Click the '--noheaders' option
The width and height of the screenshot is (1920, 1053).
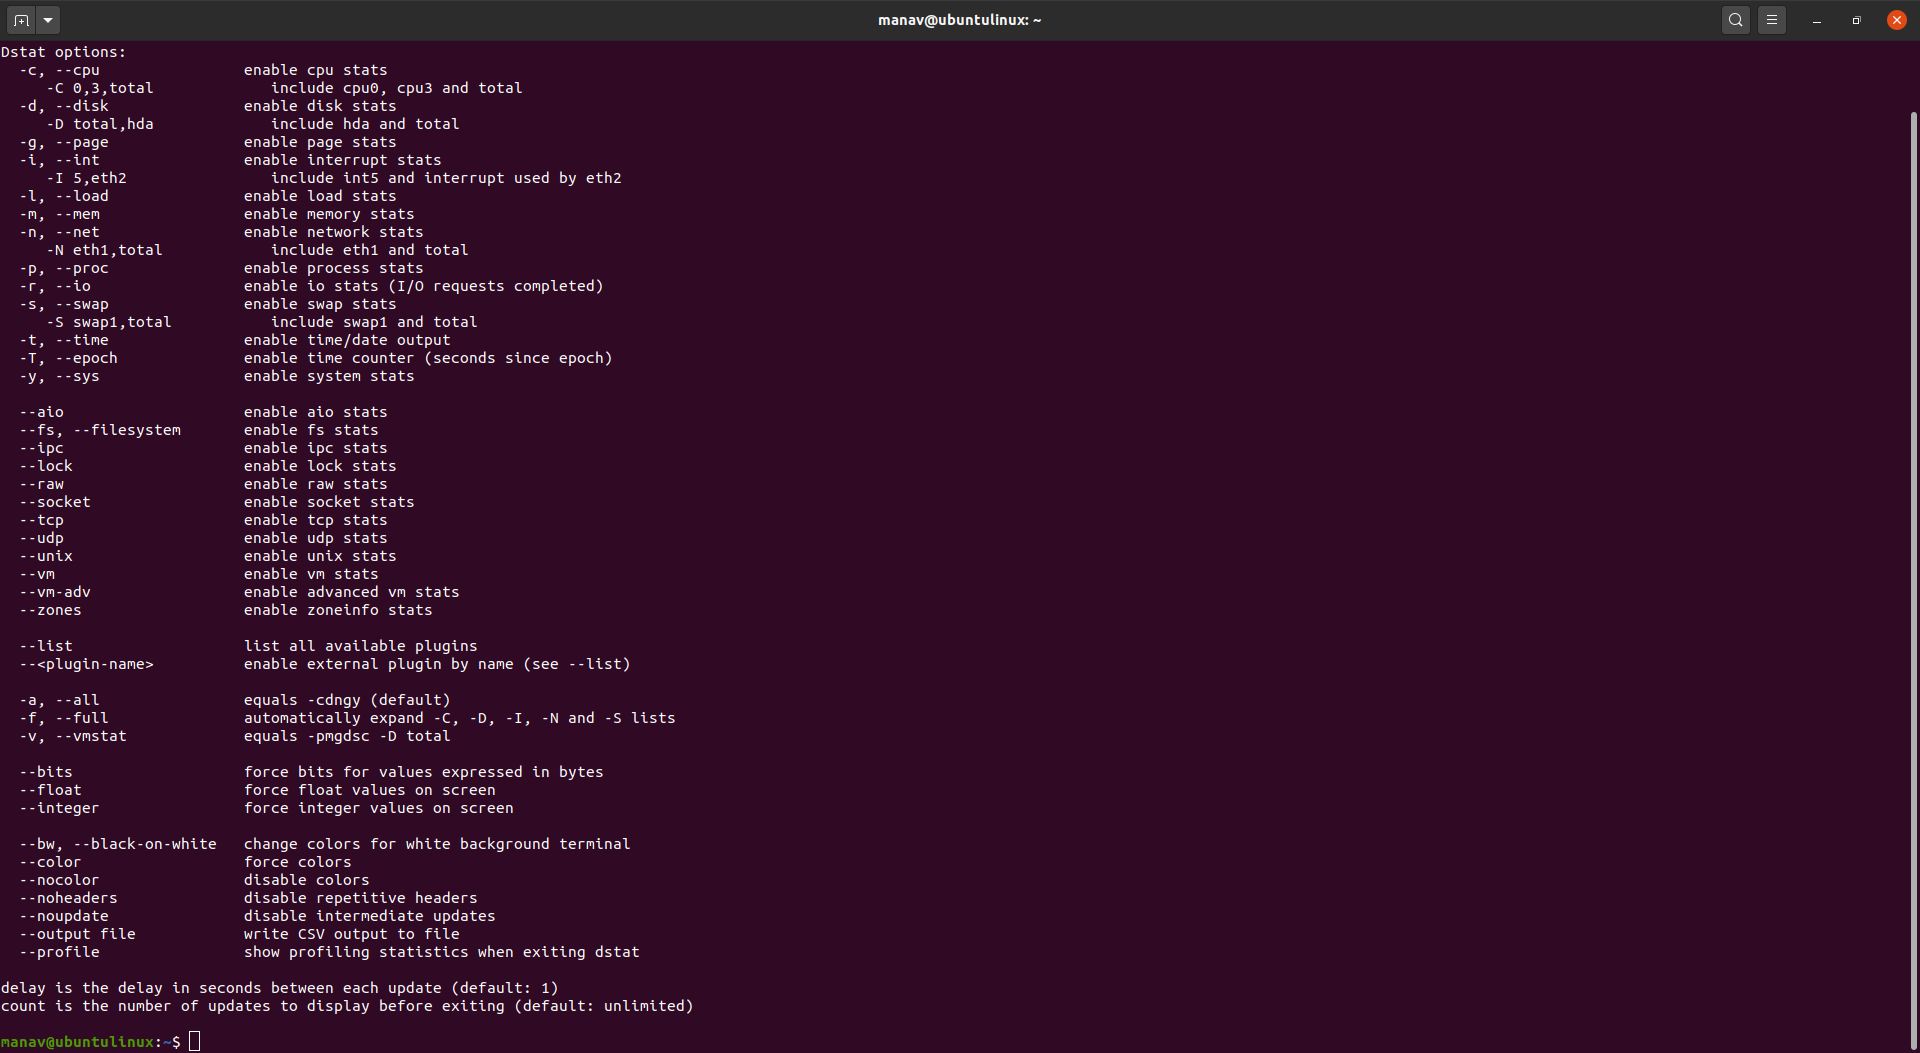coord(69,898)
